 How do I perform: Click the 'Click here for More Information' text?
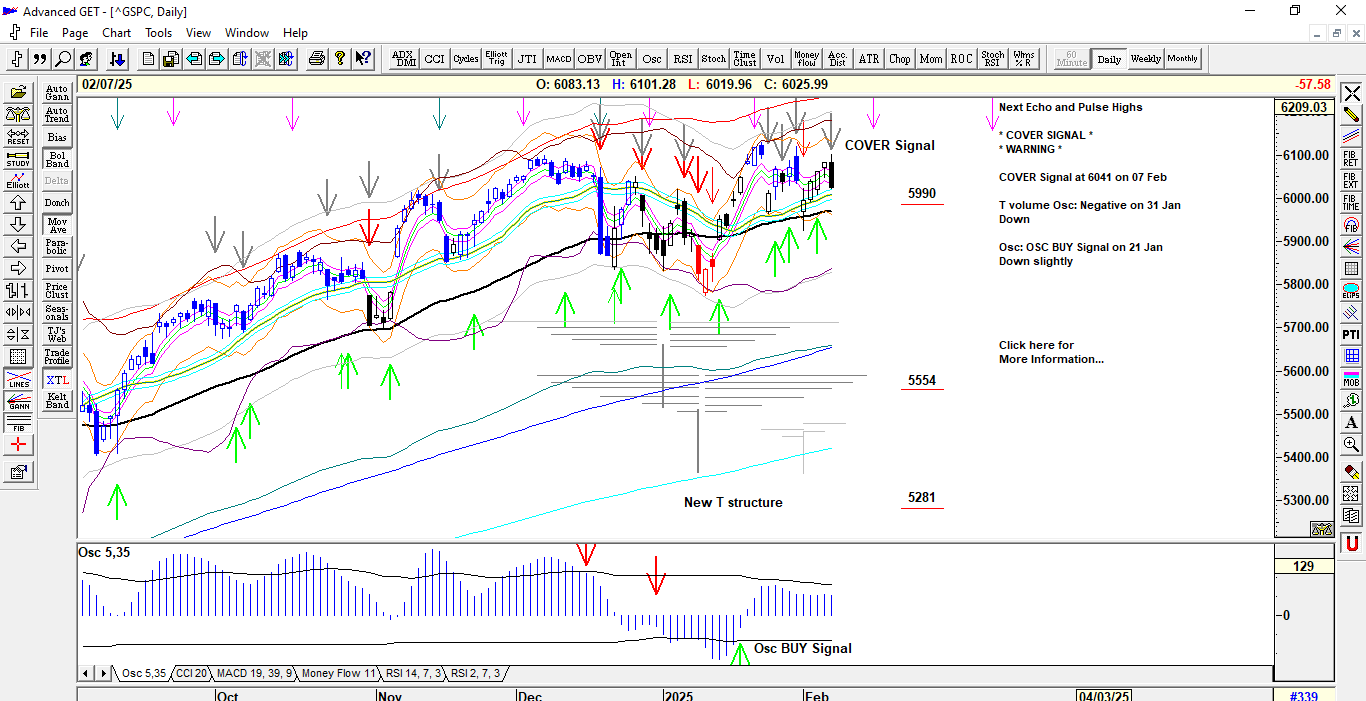(x=1050, y=352)
